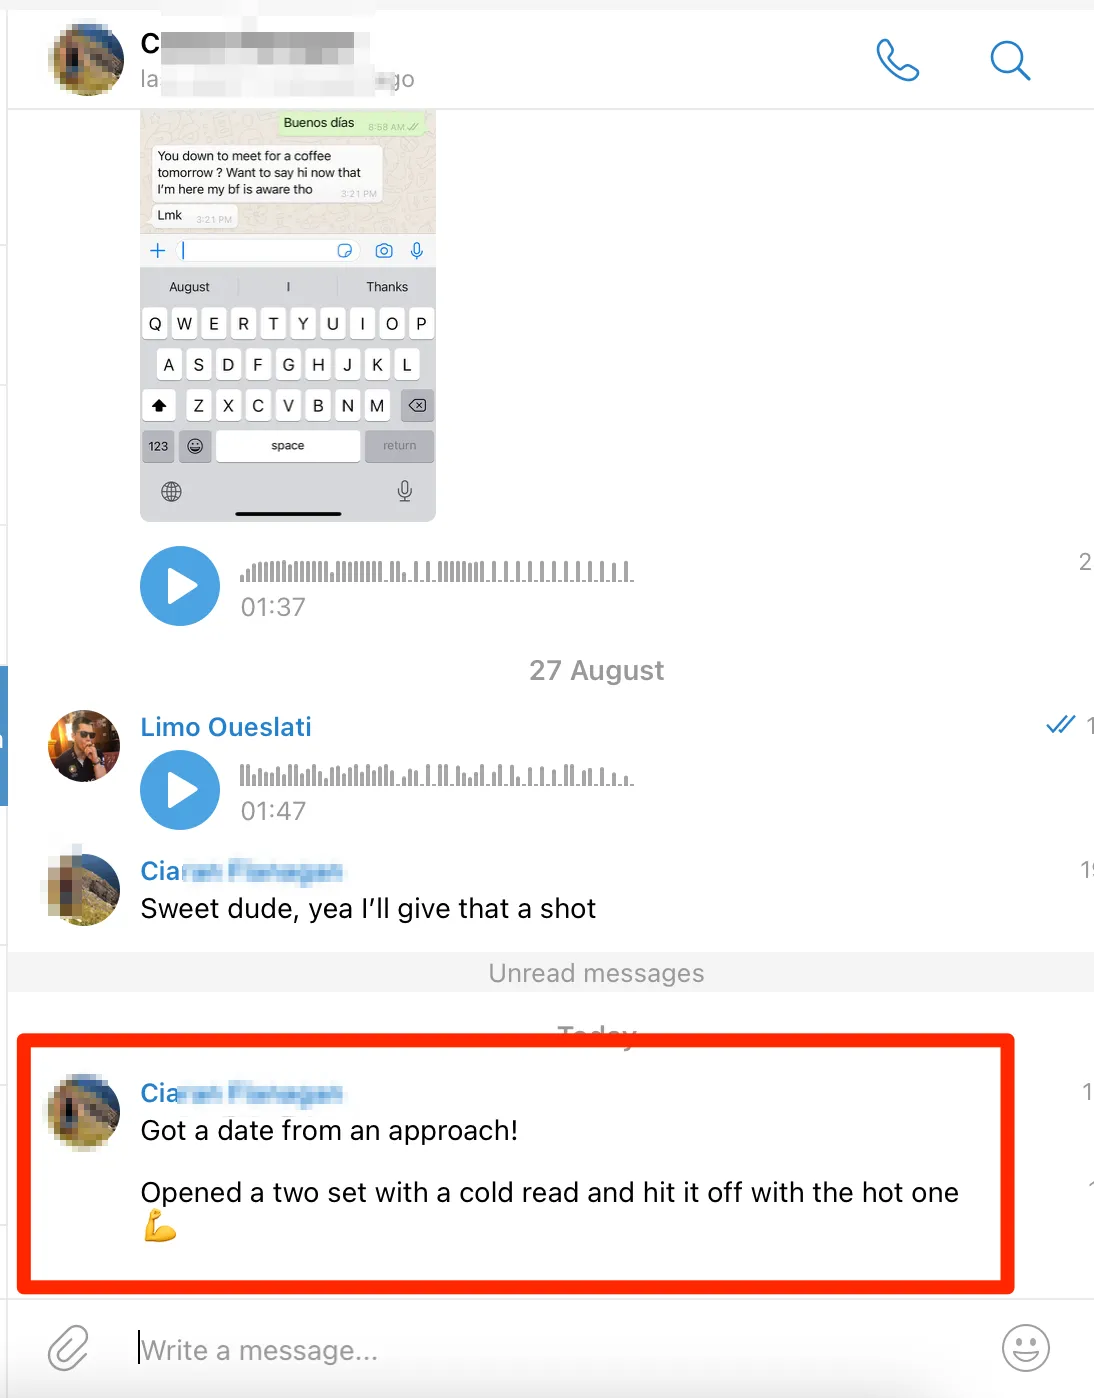Click the "Got a date from an approach!" message
Viewport: 1094px width, 1398px height.
pos(329,1131)
